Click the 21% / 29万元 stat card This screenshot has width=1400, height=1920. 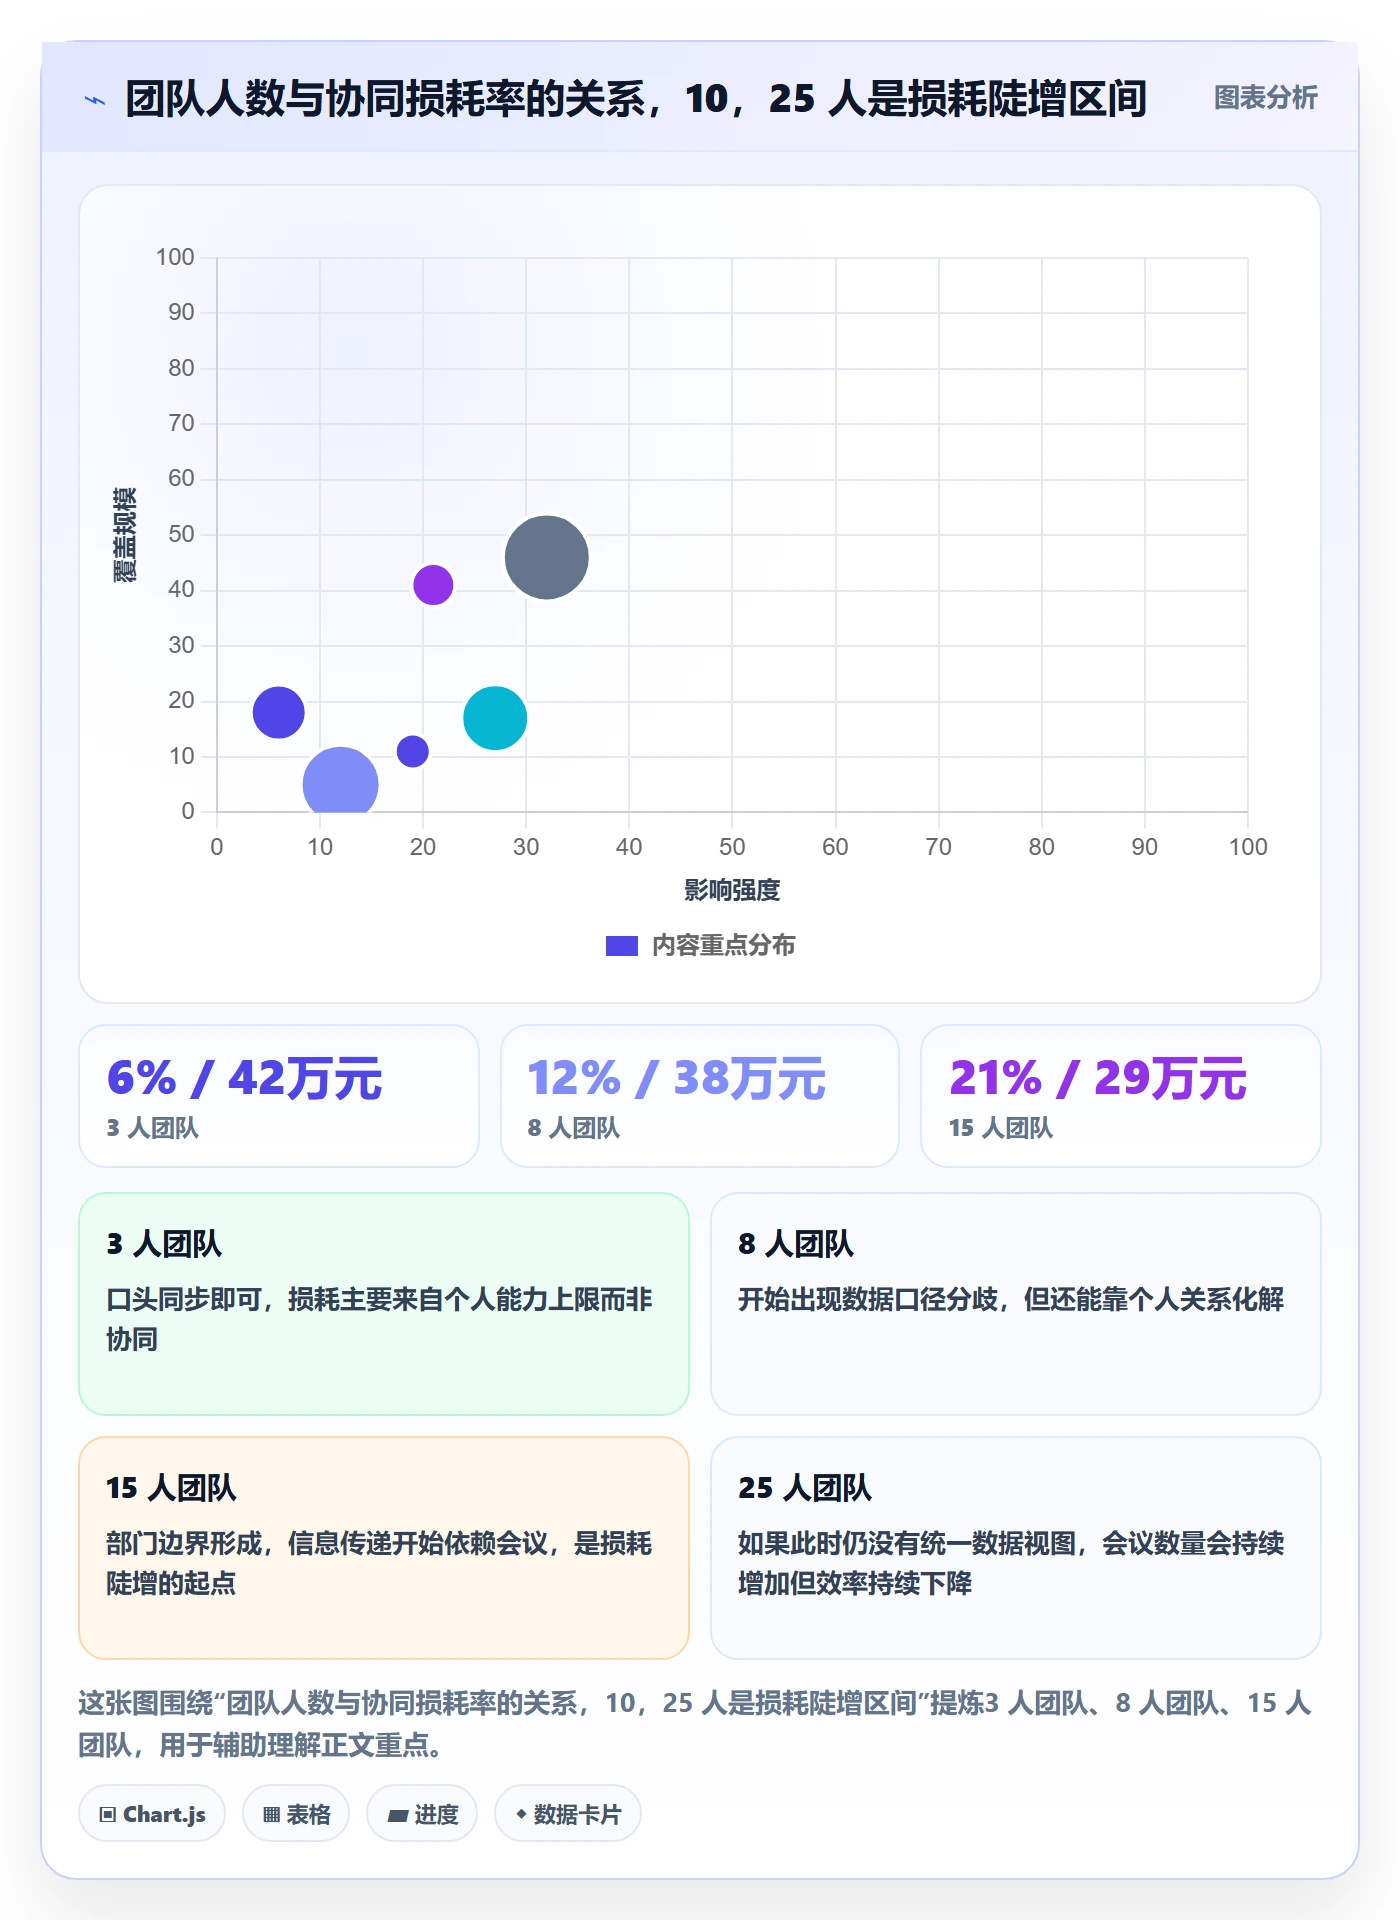pyautogui.click(x=1121, y=1096)
